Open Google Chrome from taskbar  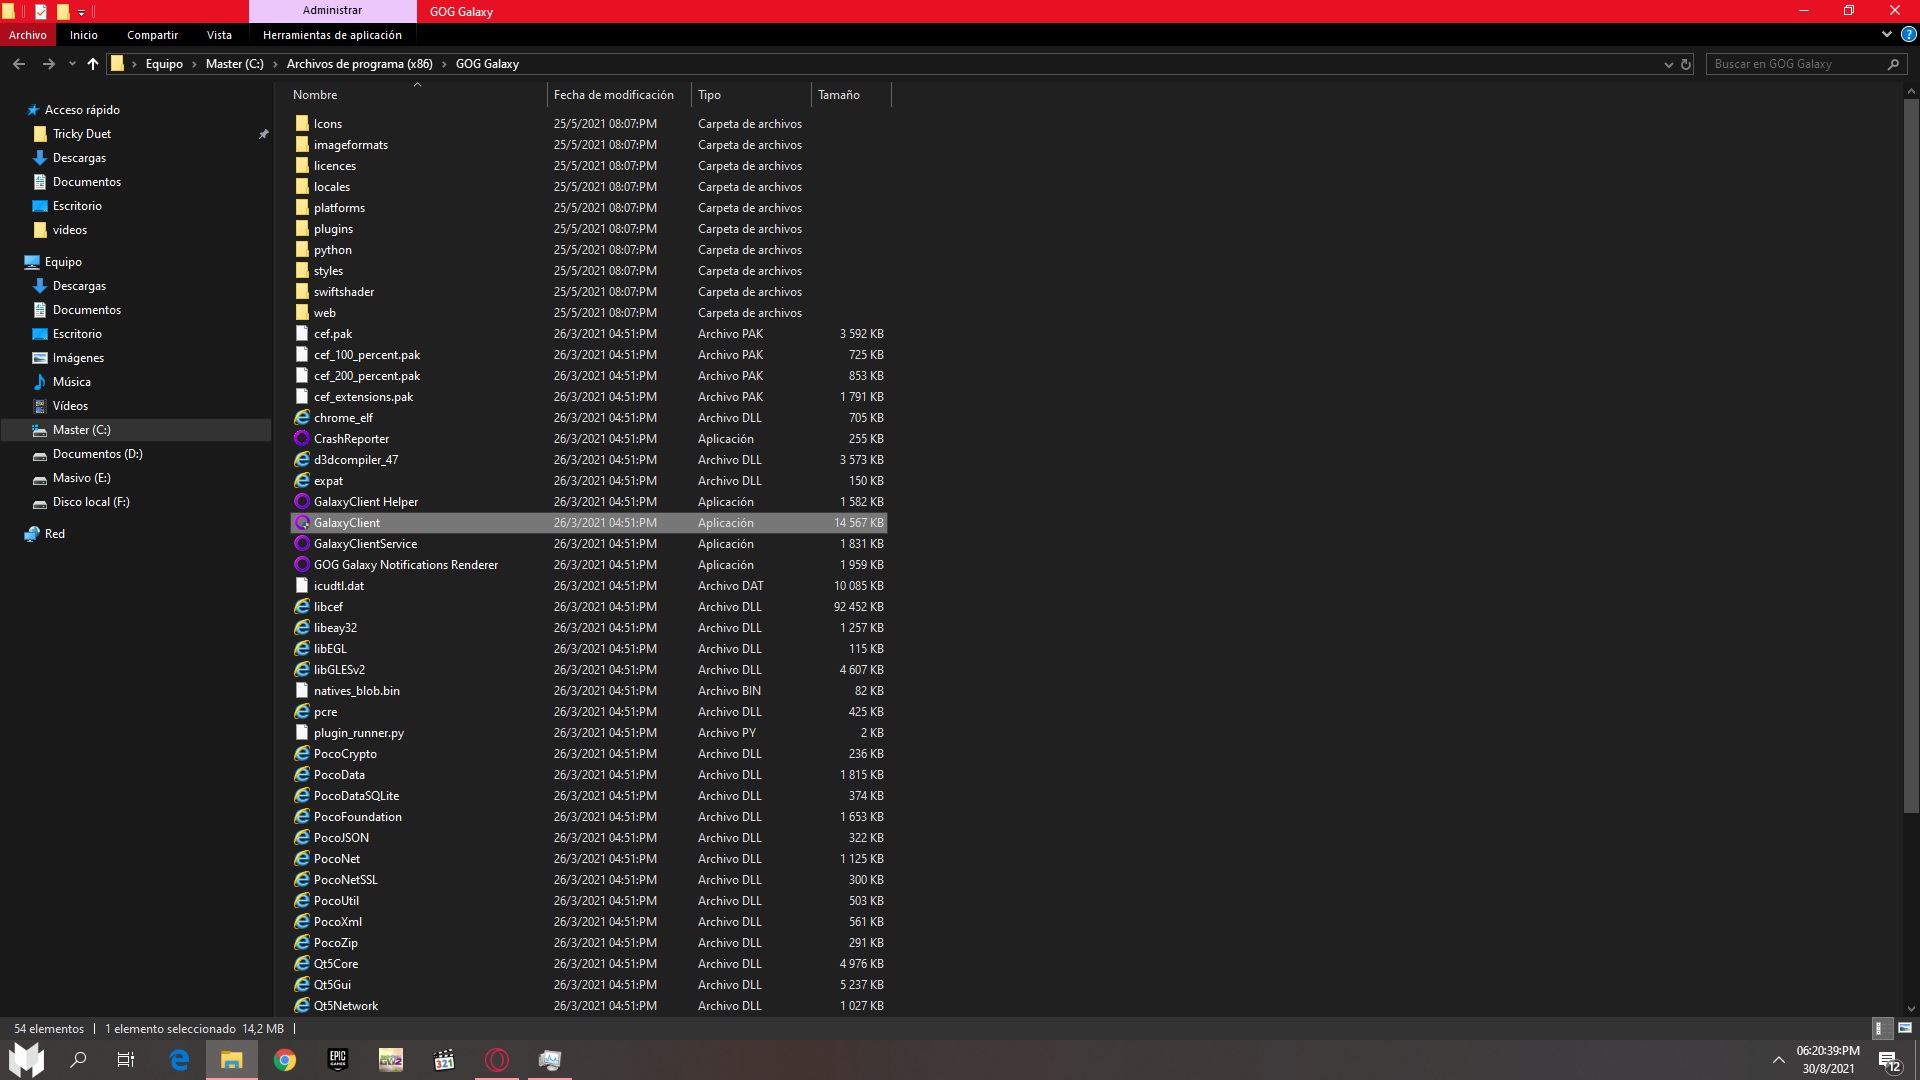pos(285,1060)
